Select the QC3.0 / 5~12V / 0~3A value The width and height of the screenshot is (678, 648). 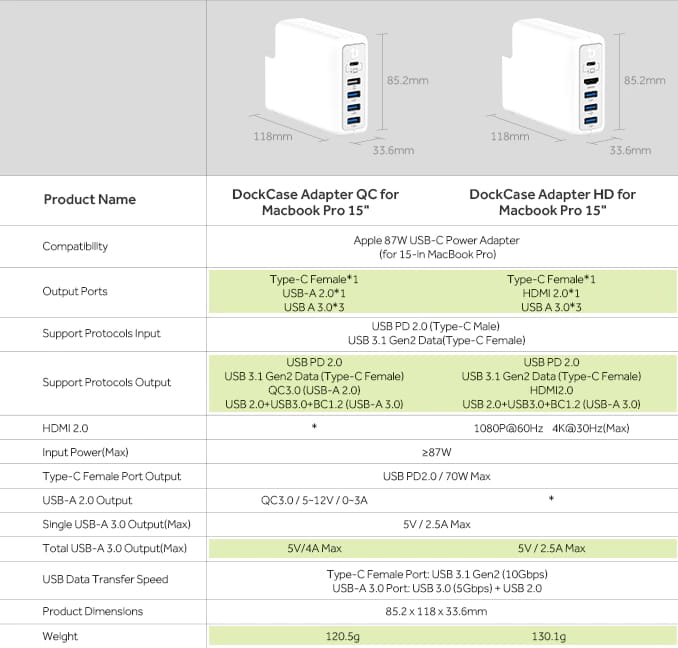(315, 500)
